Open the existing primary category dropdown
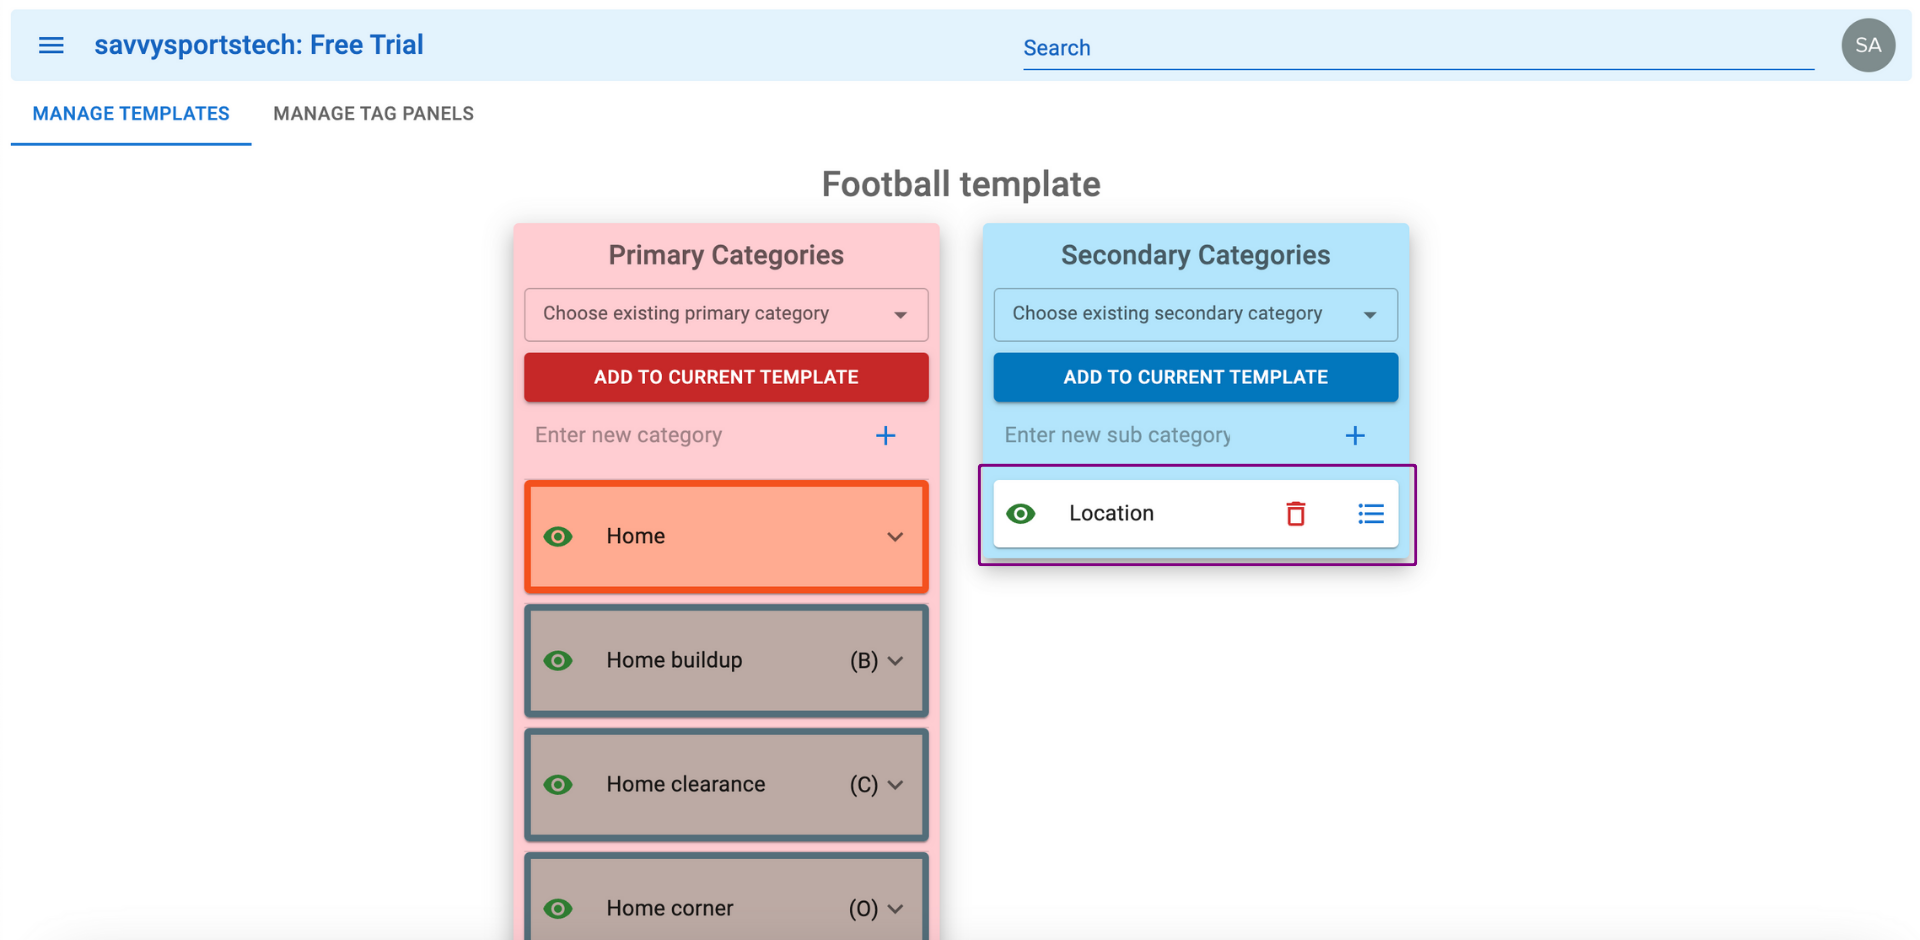1920x940 pixels. coord(726,314)
